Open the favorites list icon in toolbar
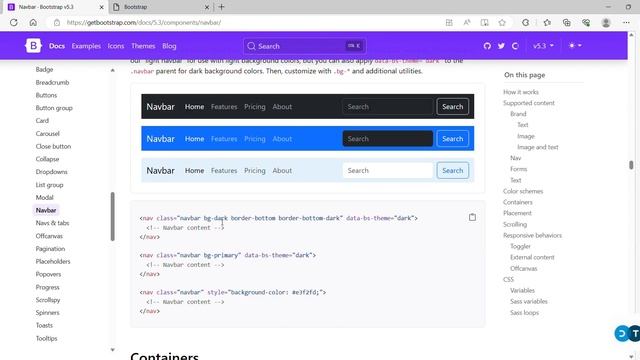The width and height of the screenshot is (640, 360). 547,23
